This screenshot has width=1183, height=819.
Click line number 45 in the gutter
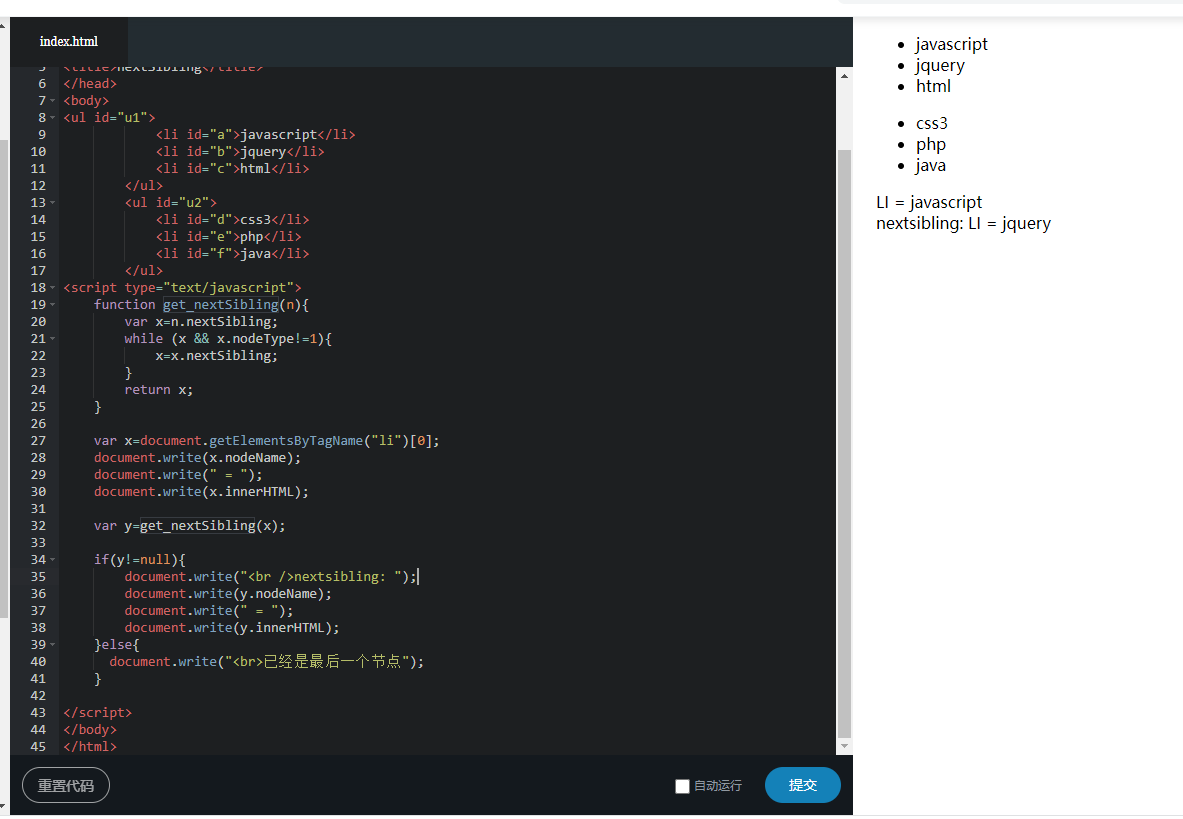point(38,747)
